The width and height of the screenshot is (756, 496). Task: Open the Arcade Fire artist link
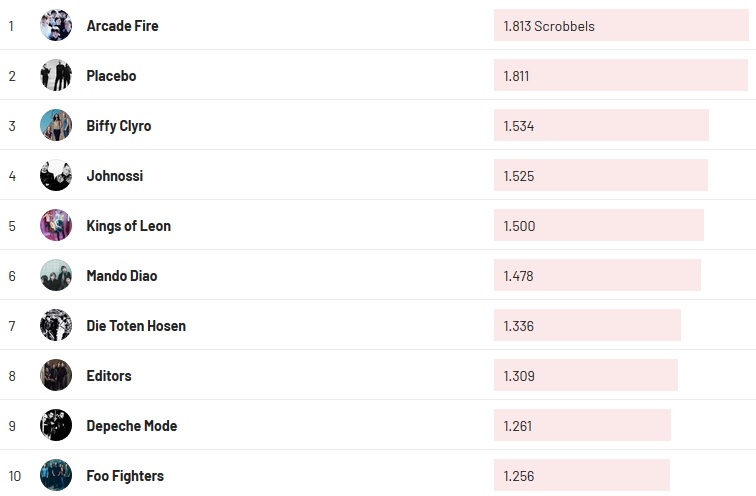pos(122,26)
